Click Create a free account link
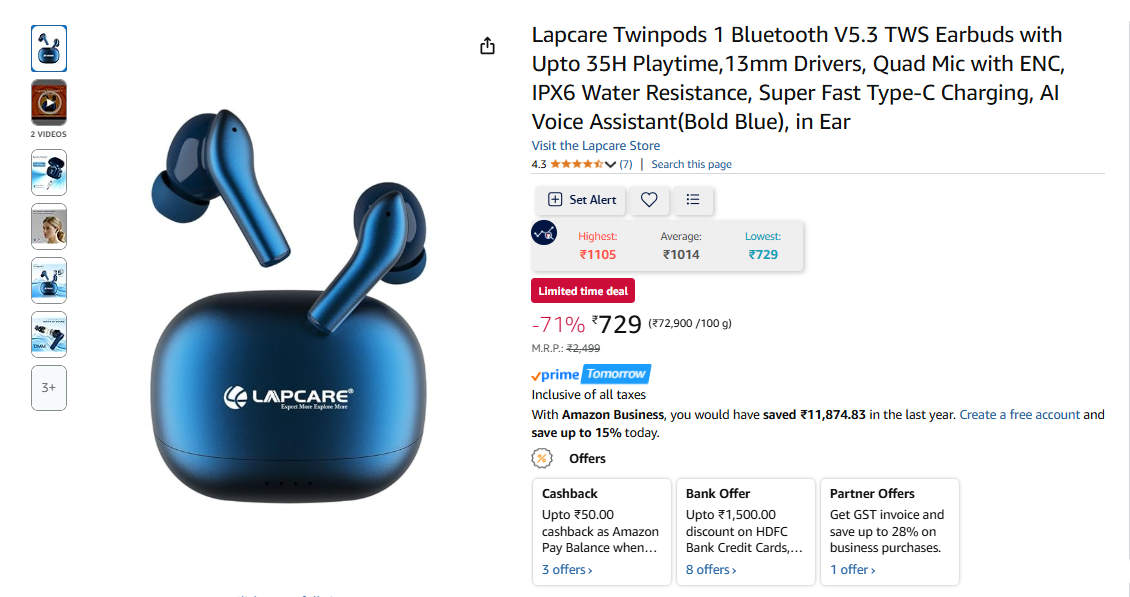The image size is (1130, 597). (1020, 415)
